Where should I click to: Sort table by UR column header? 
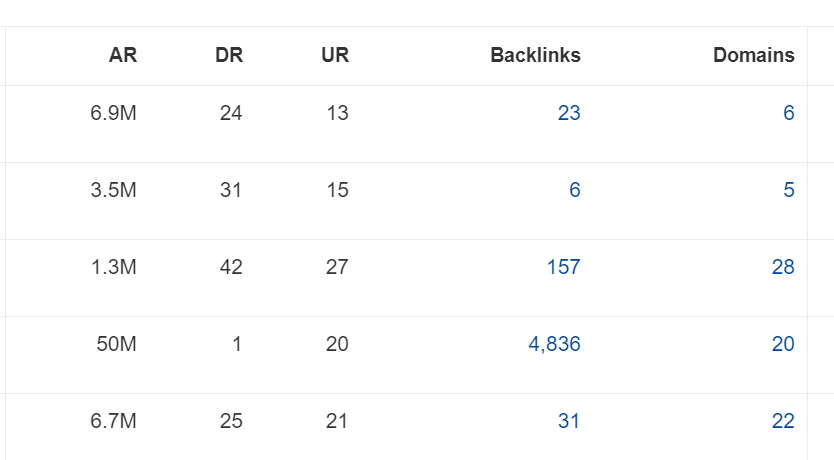coord(335,55)
